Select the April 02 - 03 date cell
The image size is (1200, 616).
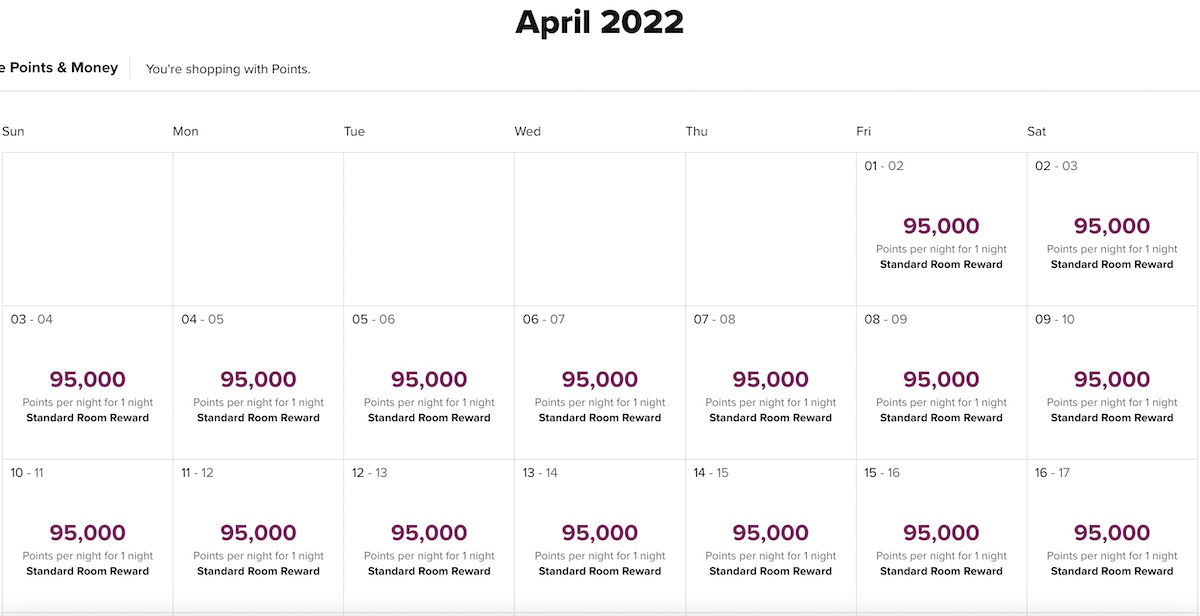(1112, 229)
